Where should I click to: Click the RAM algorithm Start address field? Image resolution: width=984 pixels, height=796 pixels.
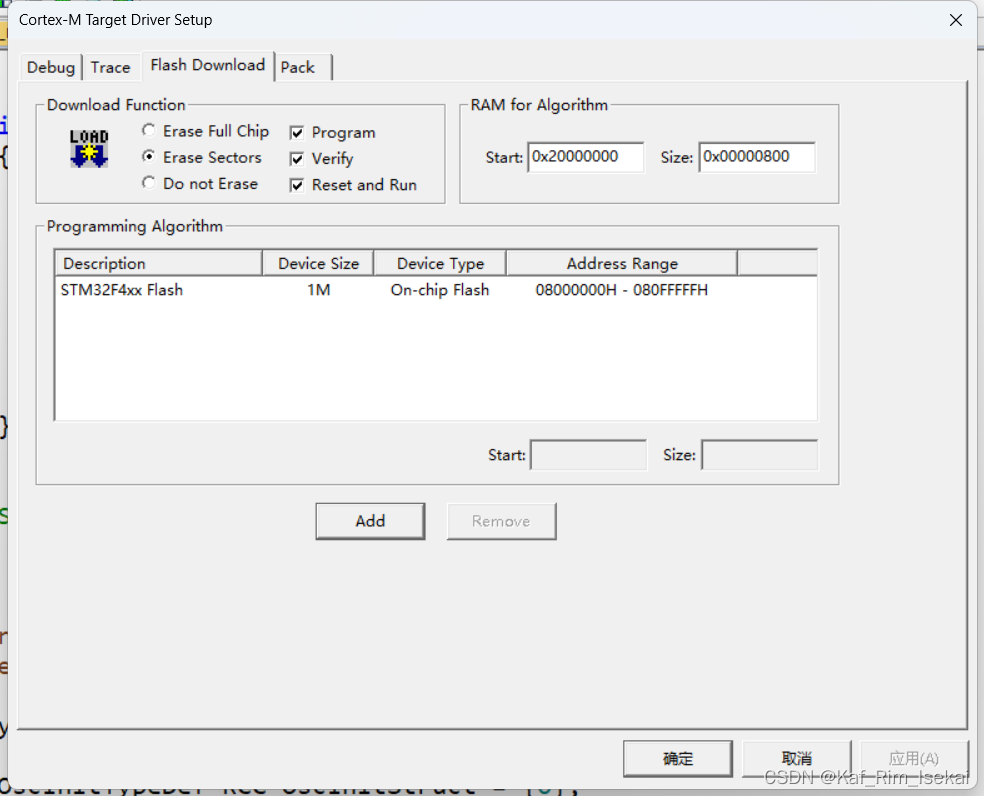pyautogui.click(x=585, y=157)
